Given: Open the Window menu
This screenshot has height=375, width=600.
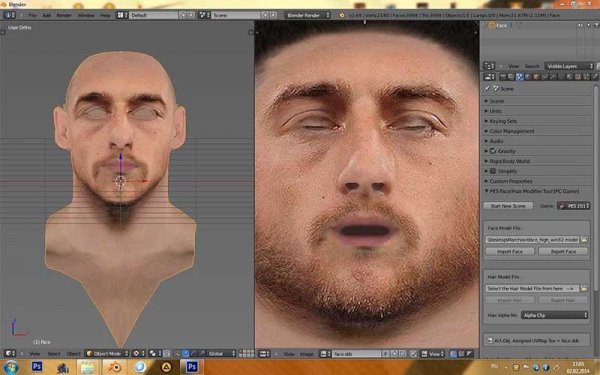Looking at the screenshot, I should (86, 15).
